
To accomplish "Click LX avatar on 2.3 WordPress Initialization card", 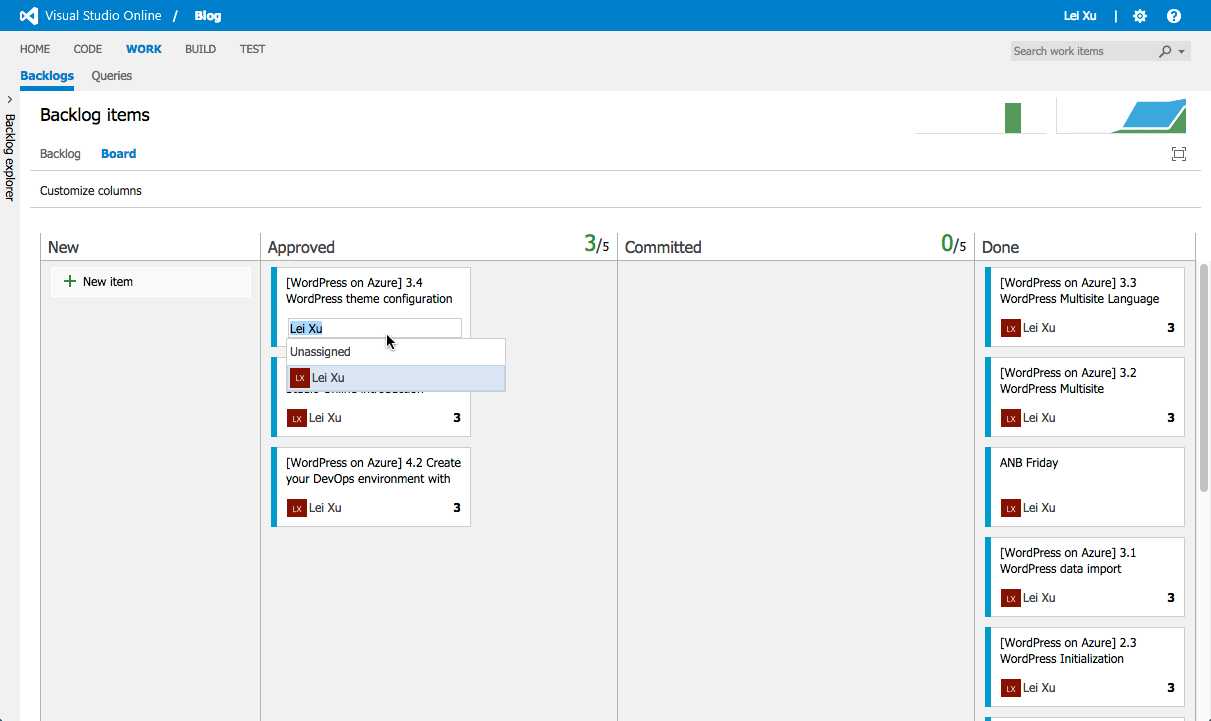I will [x=1010, y=688].
